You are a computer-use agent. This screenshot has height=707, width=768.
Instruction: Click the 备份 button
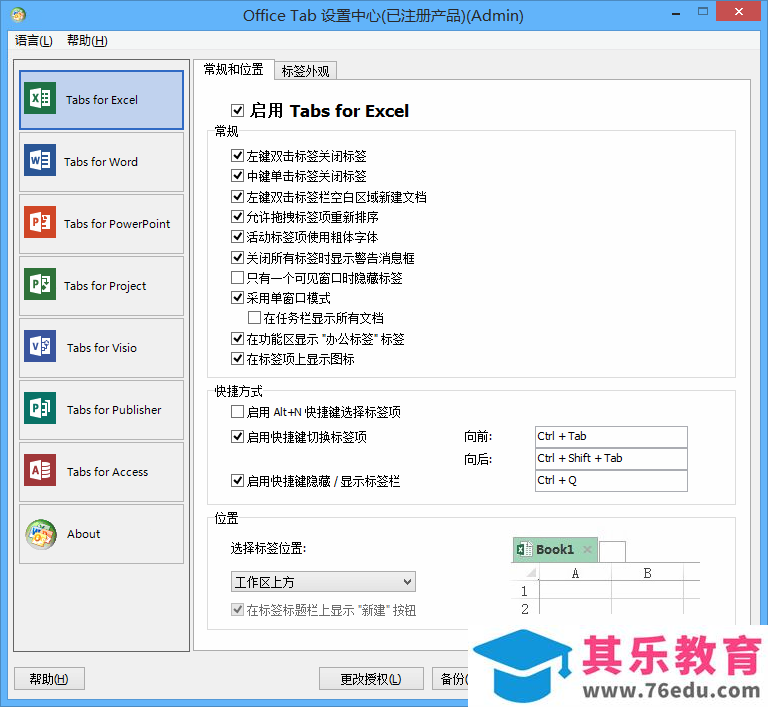[x=451, y=679]
